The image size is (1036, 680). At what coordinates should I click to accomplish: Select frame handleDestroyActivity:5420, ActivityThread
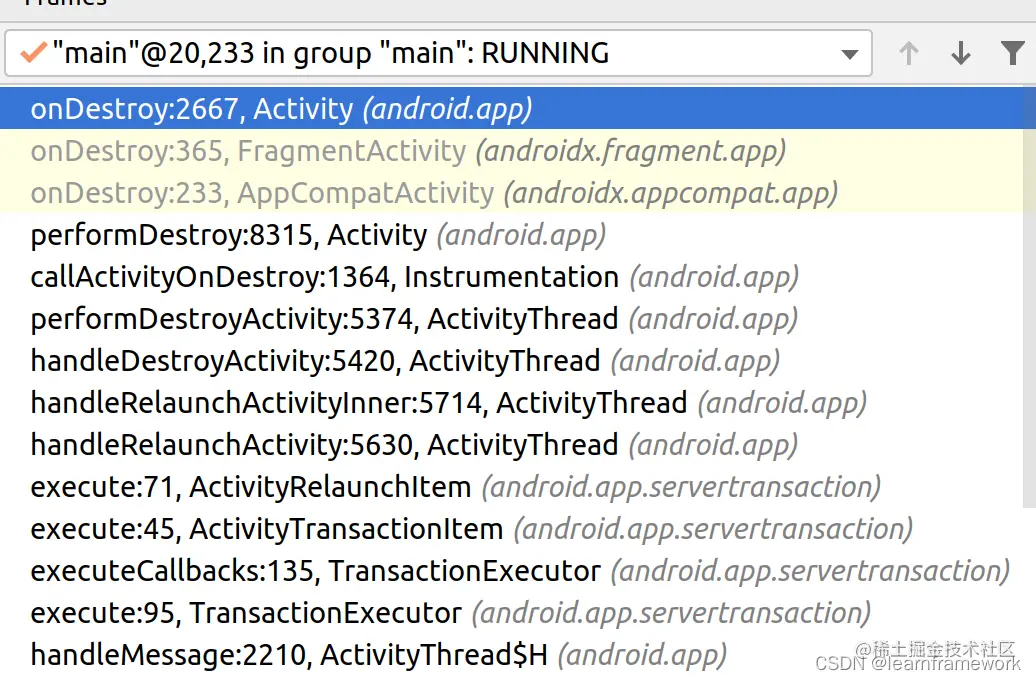pyautogui.click(x=511, y=360)
